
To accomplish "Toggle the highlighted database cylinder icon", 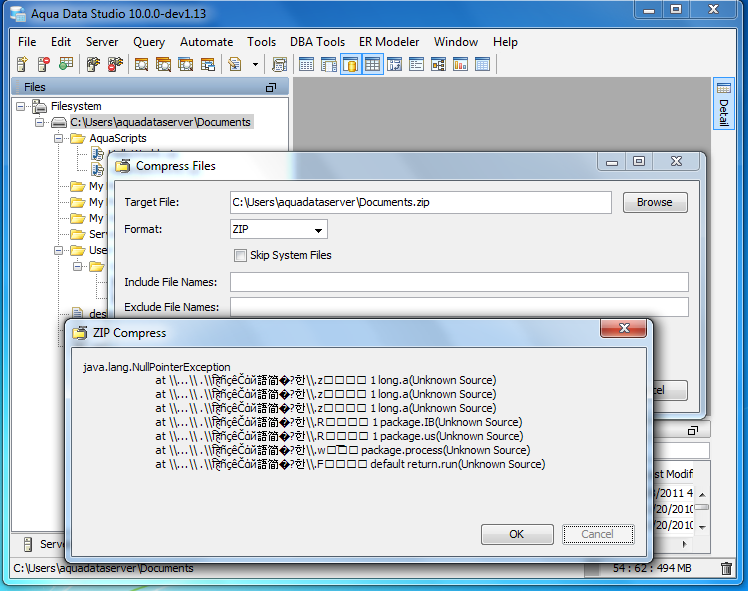I will coord(351,64).
